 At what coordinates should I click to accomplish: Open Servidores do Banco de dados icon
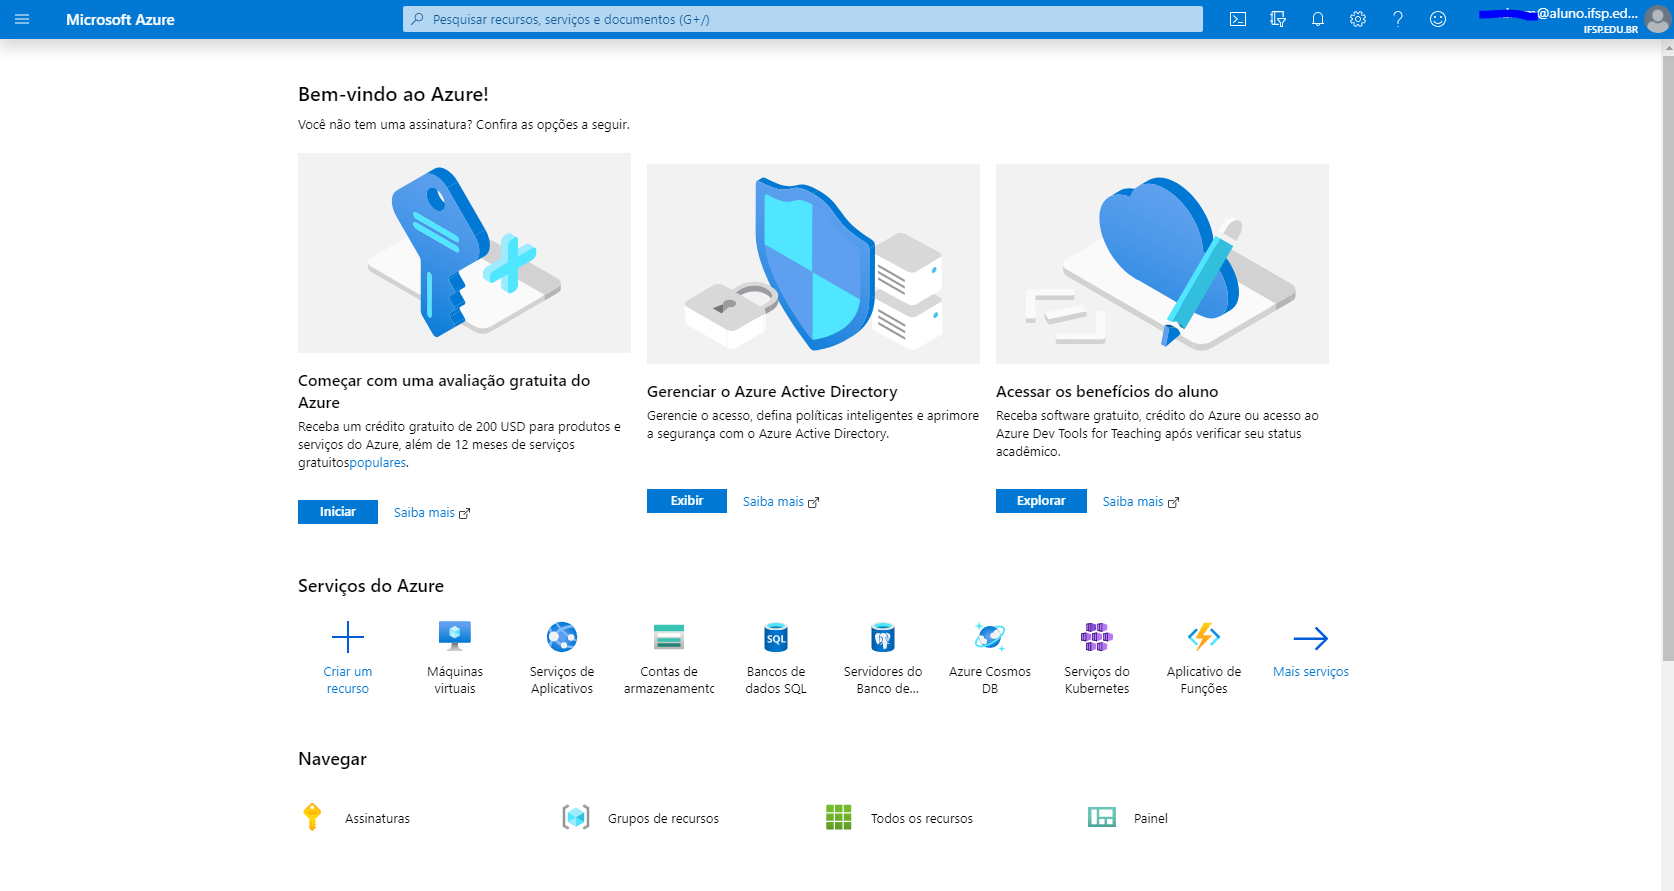coord(883,636)
